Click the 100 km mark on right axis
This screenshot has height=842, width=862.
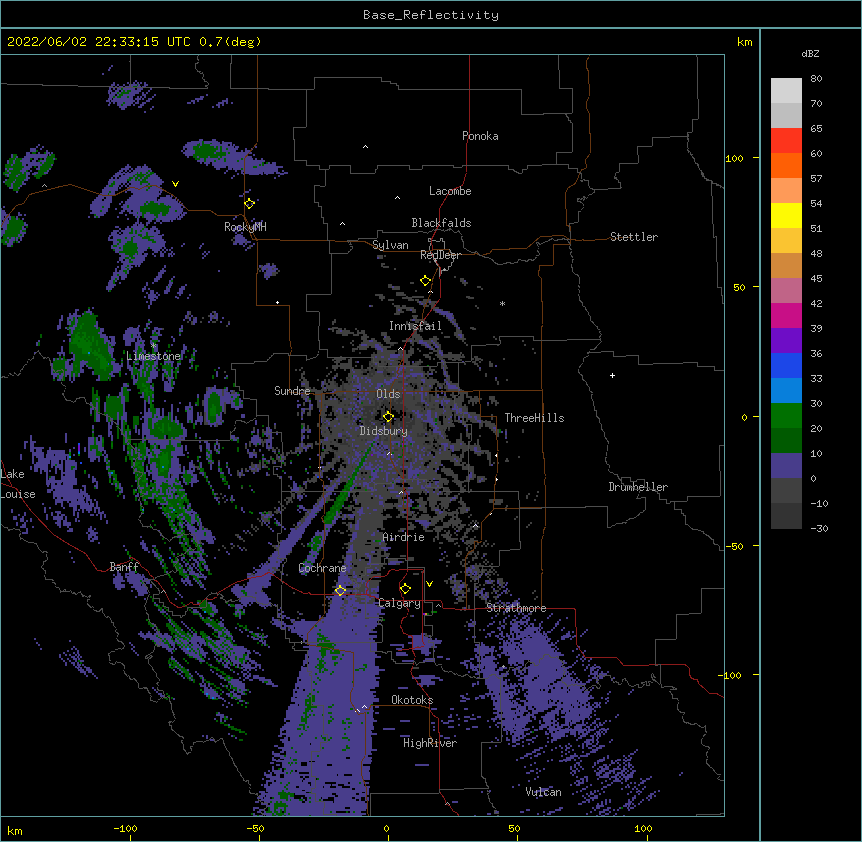734,158
